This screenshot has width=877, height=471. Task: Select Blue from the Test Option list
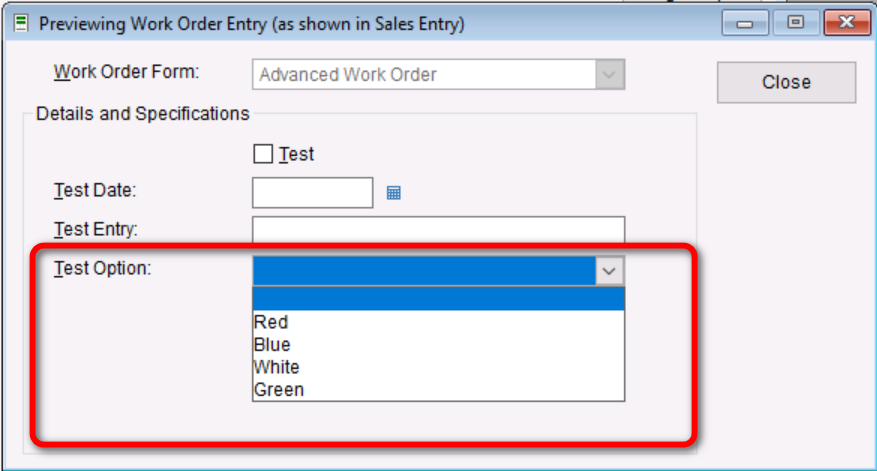pyautogui.click(x=272, y=345)
